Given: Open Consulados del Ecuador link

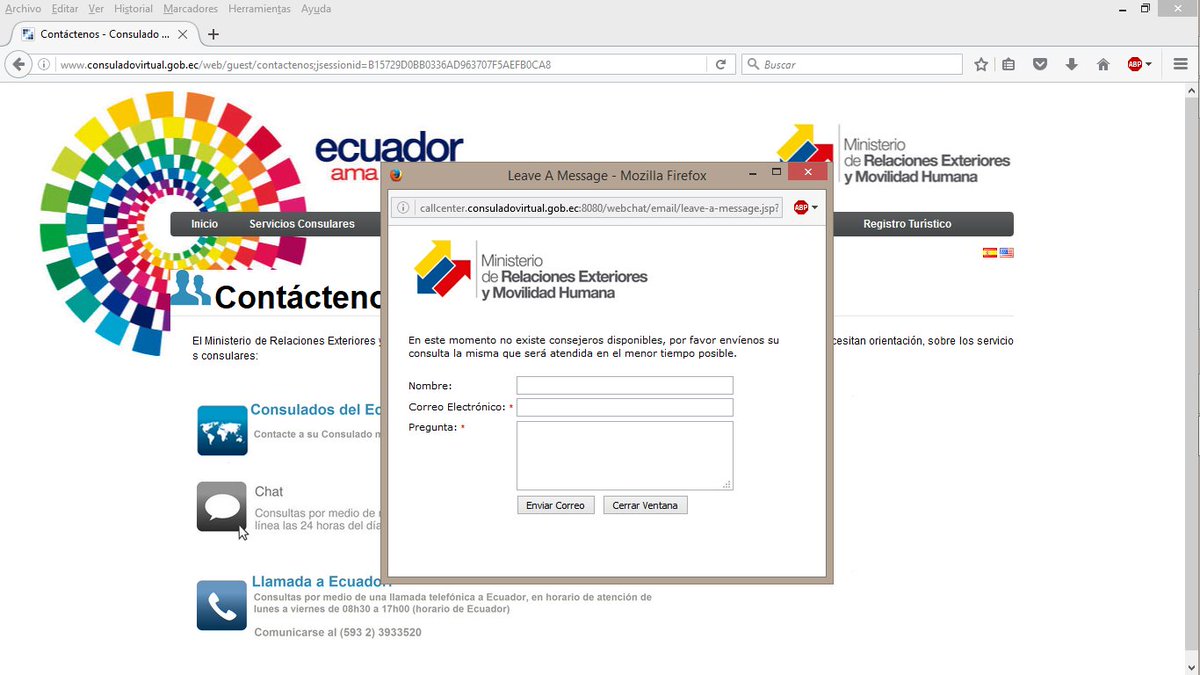Looking at the screenshot, I should [x=315, y=410].
